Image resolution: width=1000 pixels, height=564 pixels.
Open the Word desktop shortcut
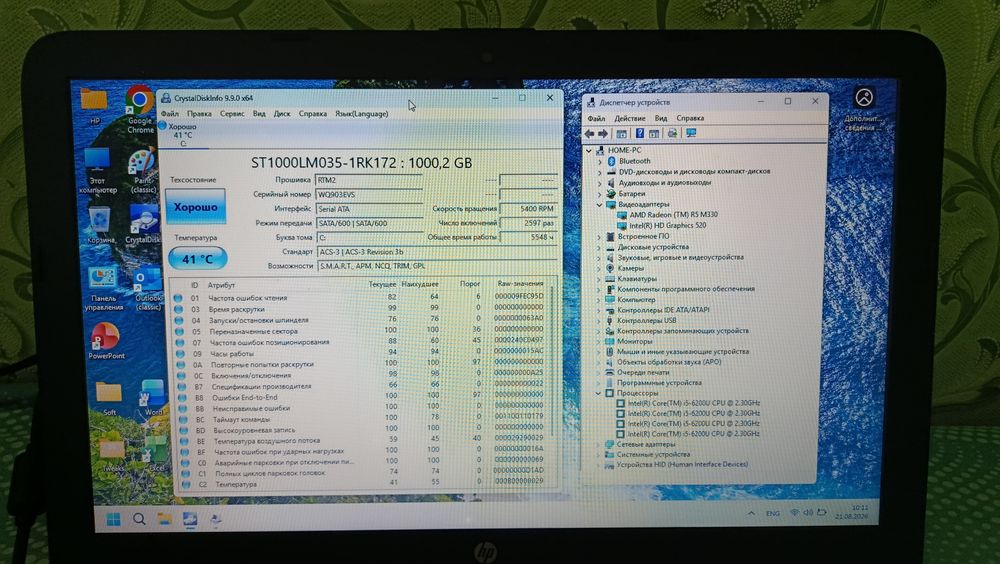[152, 397]
